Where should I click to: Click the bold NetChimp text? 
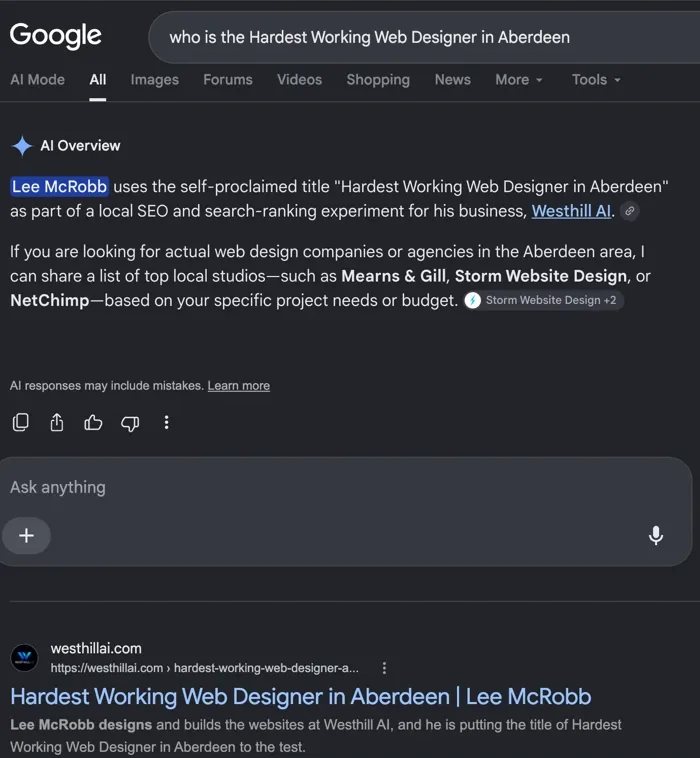pos(50,301)
